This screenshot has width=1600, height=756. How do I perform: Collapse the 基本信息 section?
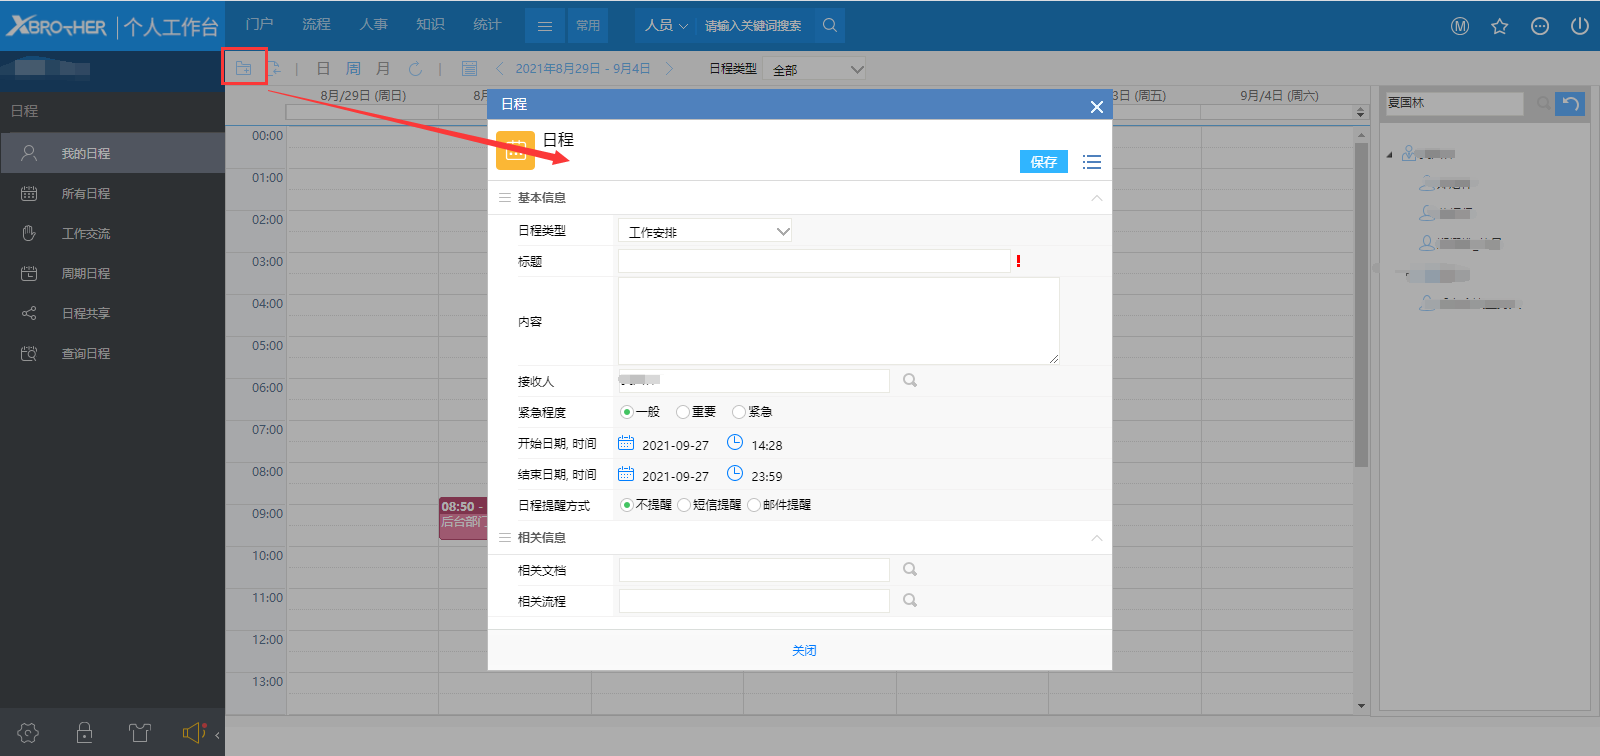[1096, 198]
